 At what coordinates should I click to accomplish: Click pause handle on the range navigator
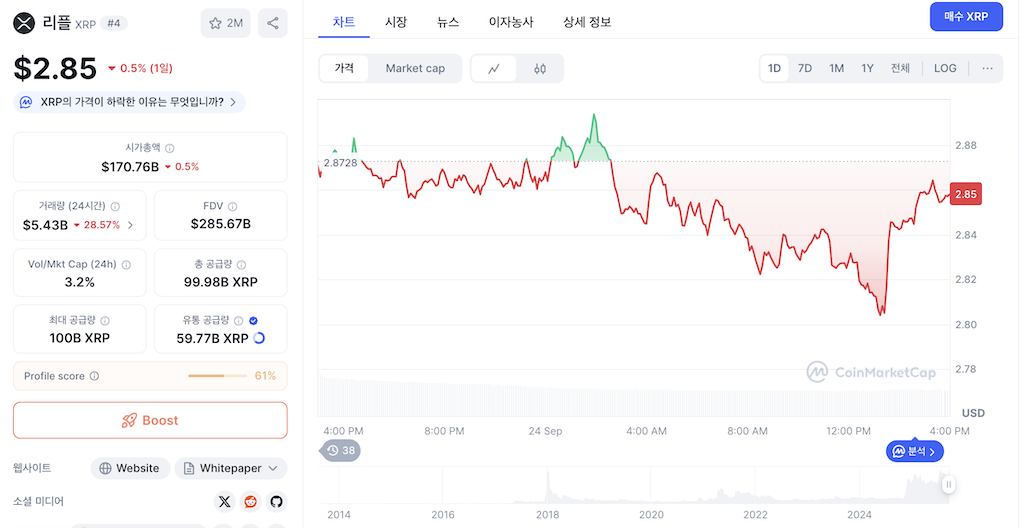click(x=949, y=484)
